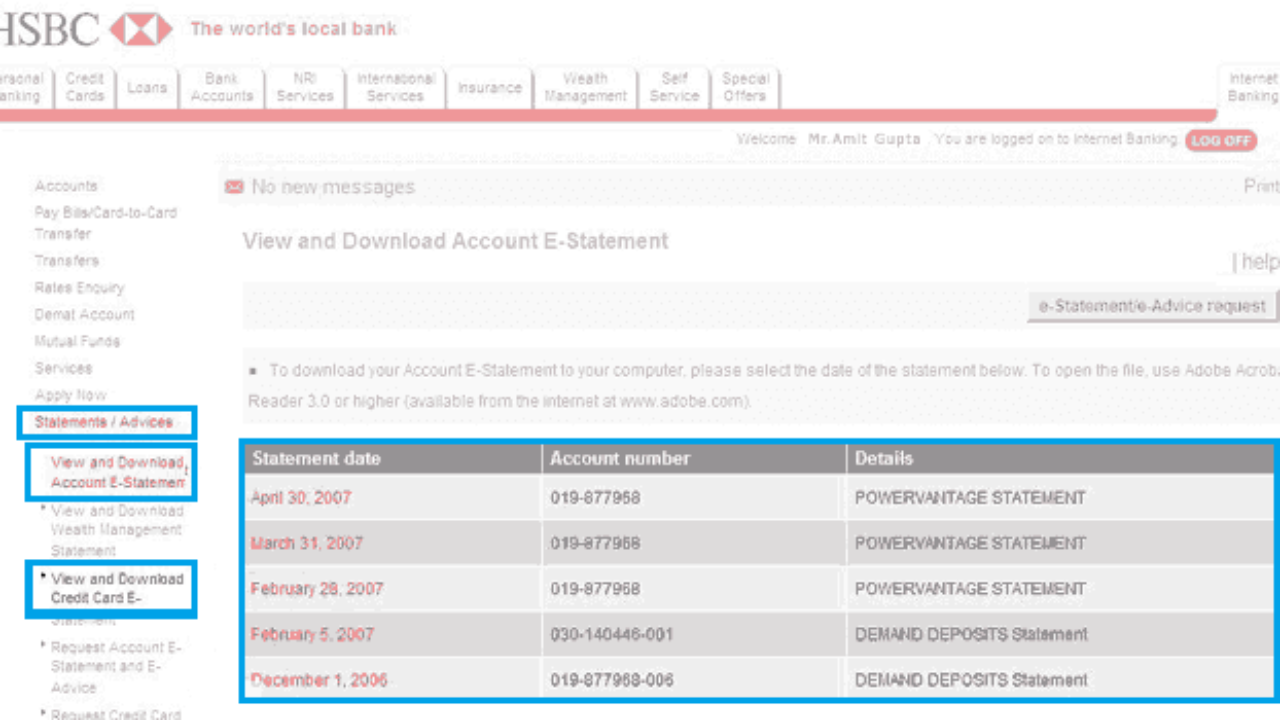Open the Self Service tab
The height and width of the screenshot is (720, 1280).
coord(674,87)
